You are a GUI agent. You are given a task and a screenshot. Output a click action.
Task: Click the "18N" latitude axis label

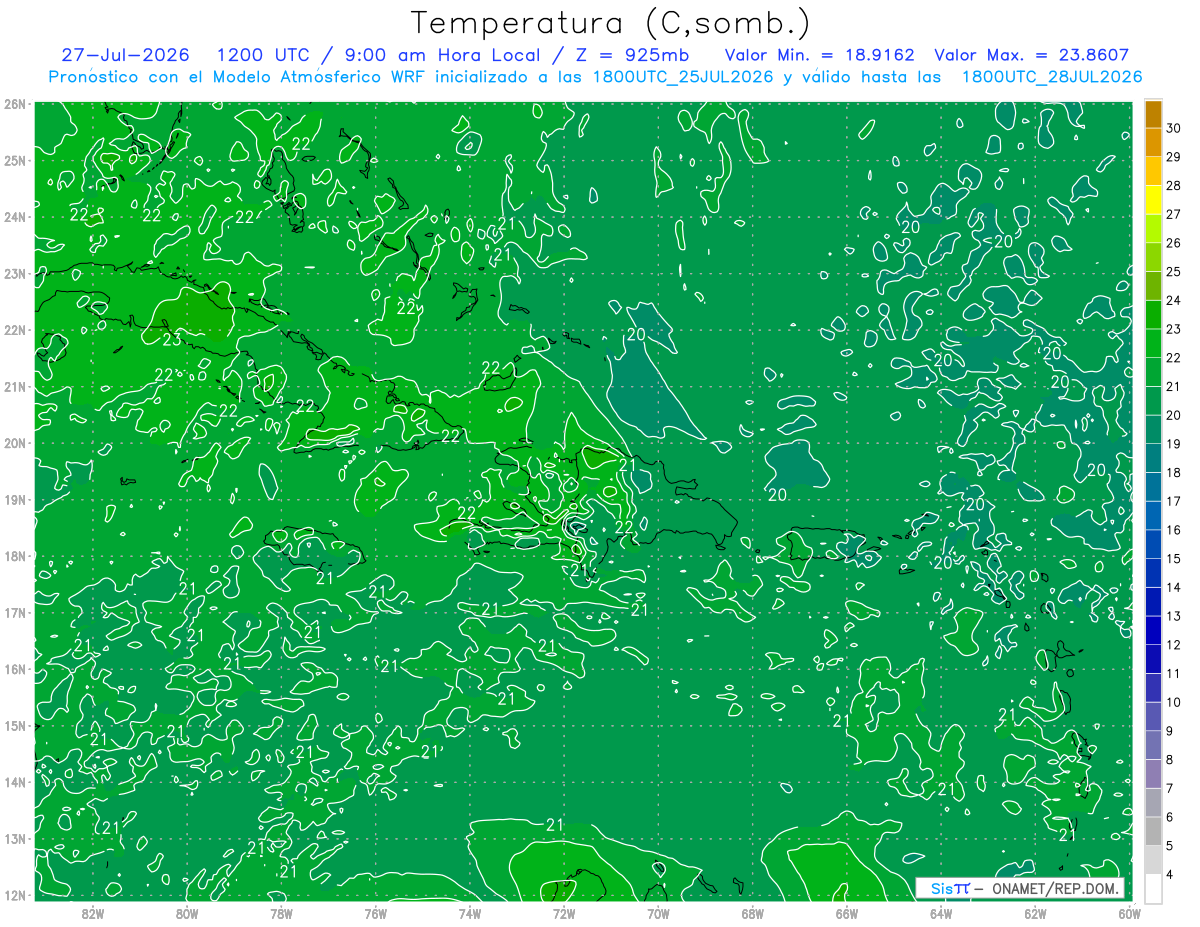14,556
